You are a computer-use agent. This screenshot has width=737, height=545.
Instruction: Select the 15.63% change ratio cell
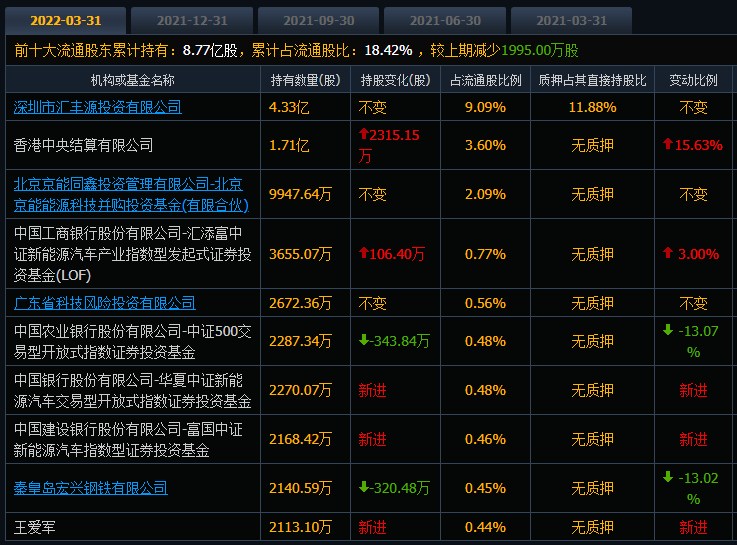click(693, 145)
